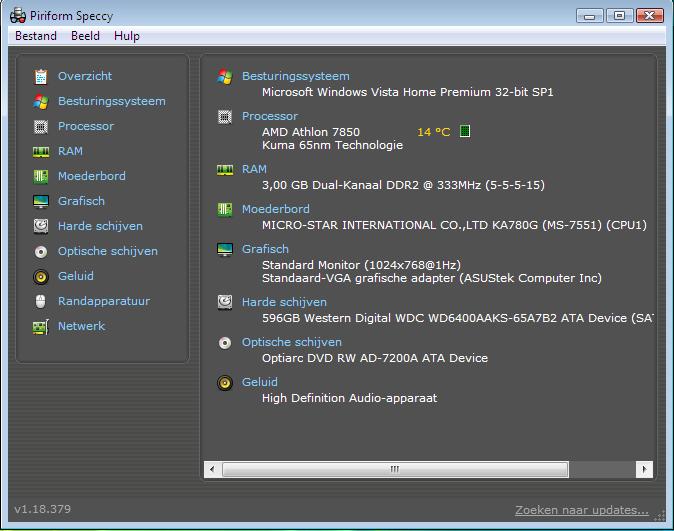Click the horizontal scrollbar thumb
The image size is (674, 531).
[x=395, y=469]
